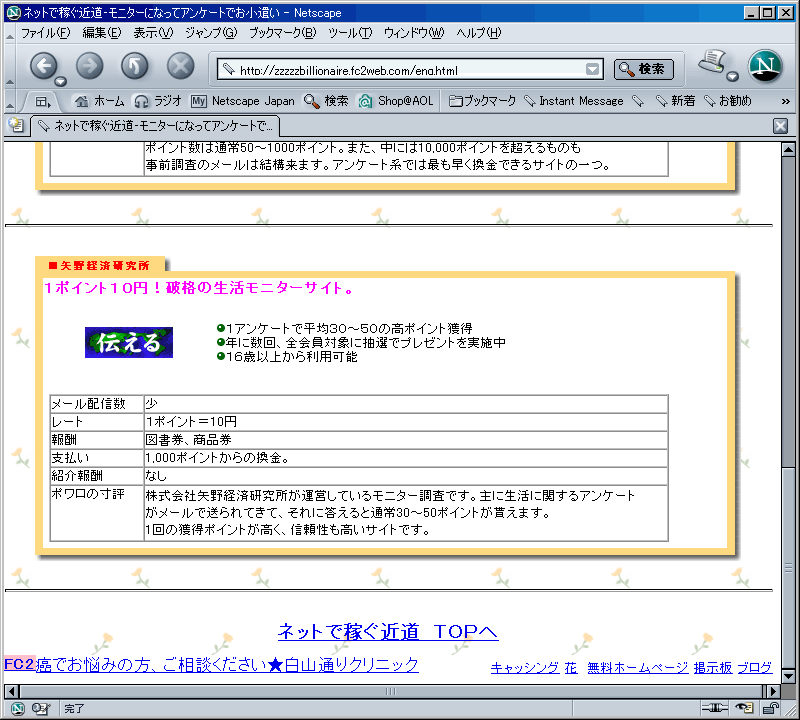The image size is (800, 720).
Task: Go to ホーム home page shortcut
Action: [x=99, y=101]
